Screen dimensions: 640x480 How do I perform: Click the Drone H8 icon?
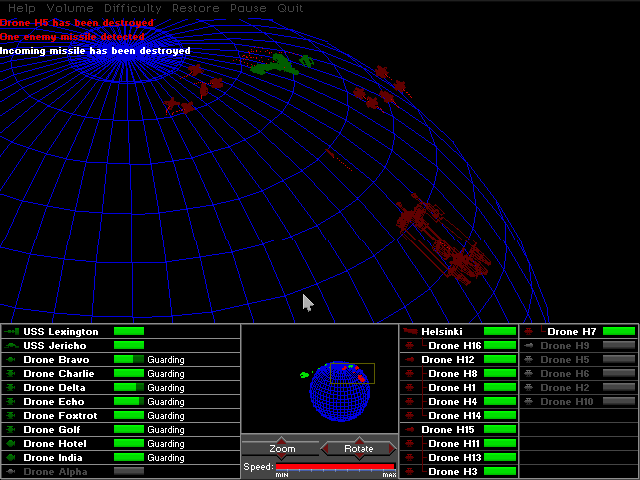pyautogui.click(x=410, y=373)
